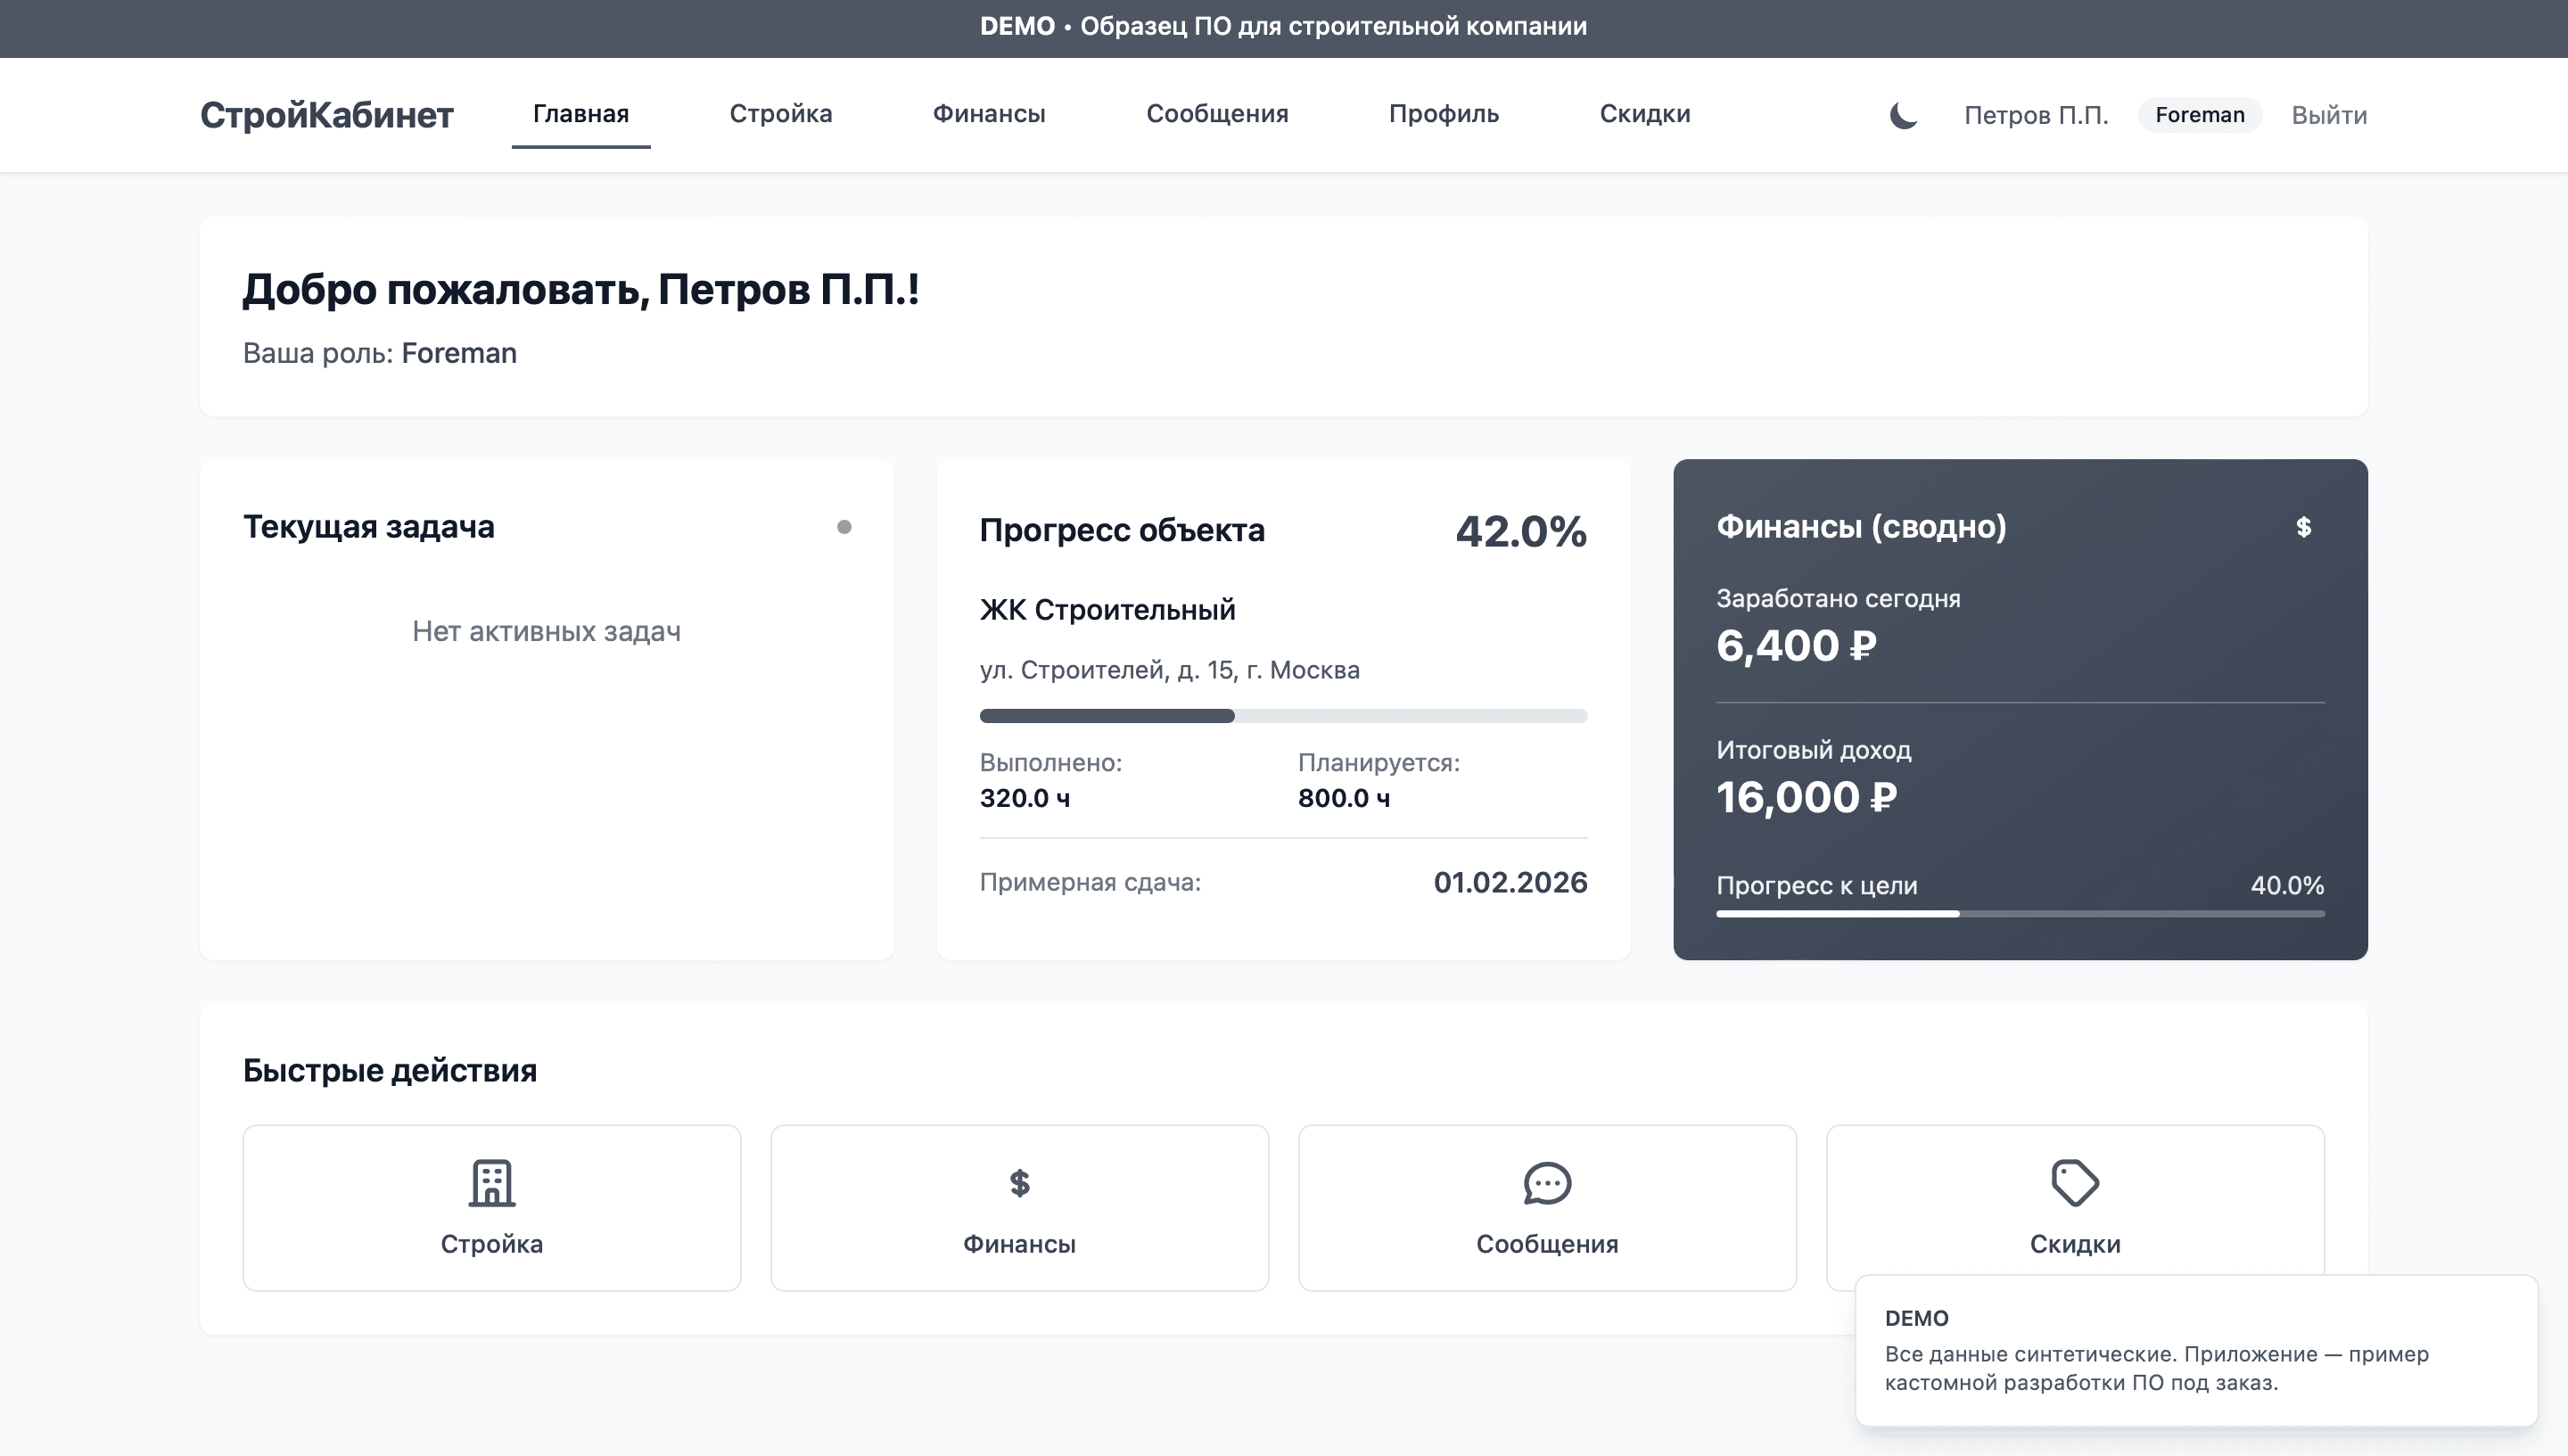This screenshot has height=1456, width=2568.
Task: Toggle dark mode moon icon
Action: [1903, 115]
